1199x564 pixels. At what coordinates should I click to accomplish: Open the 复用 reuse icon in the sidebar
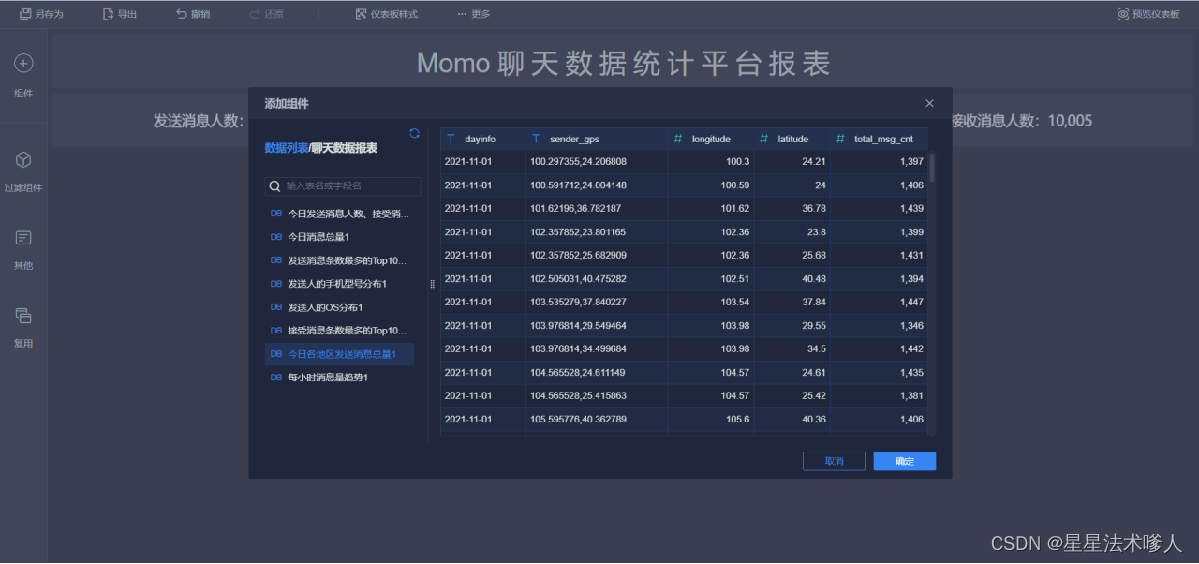point(24,316)
